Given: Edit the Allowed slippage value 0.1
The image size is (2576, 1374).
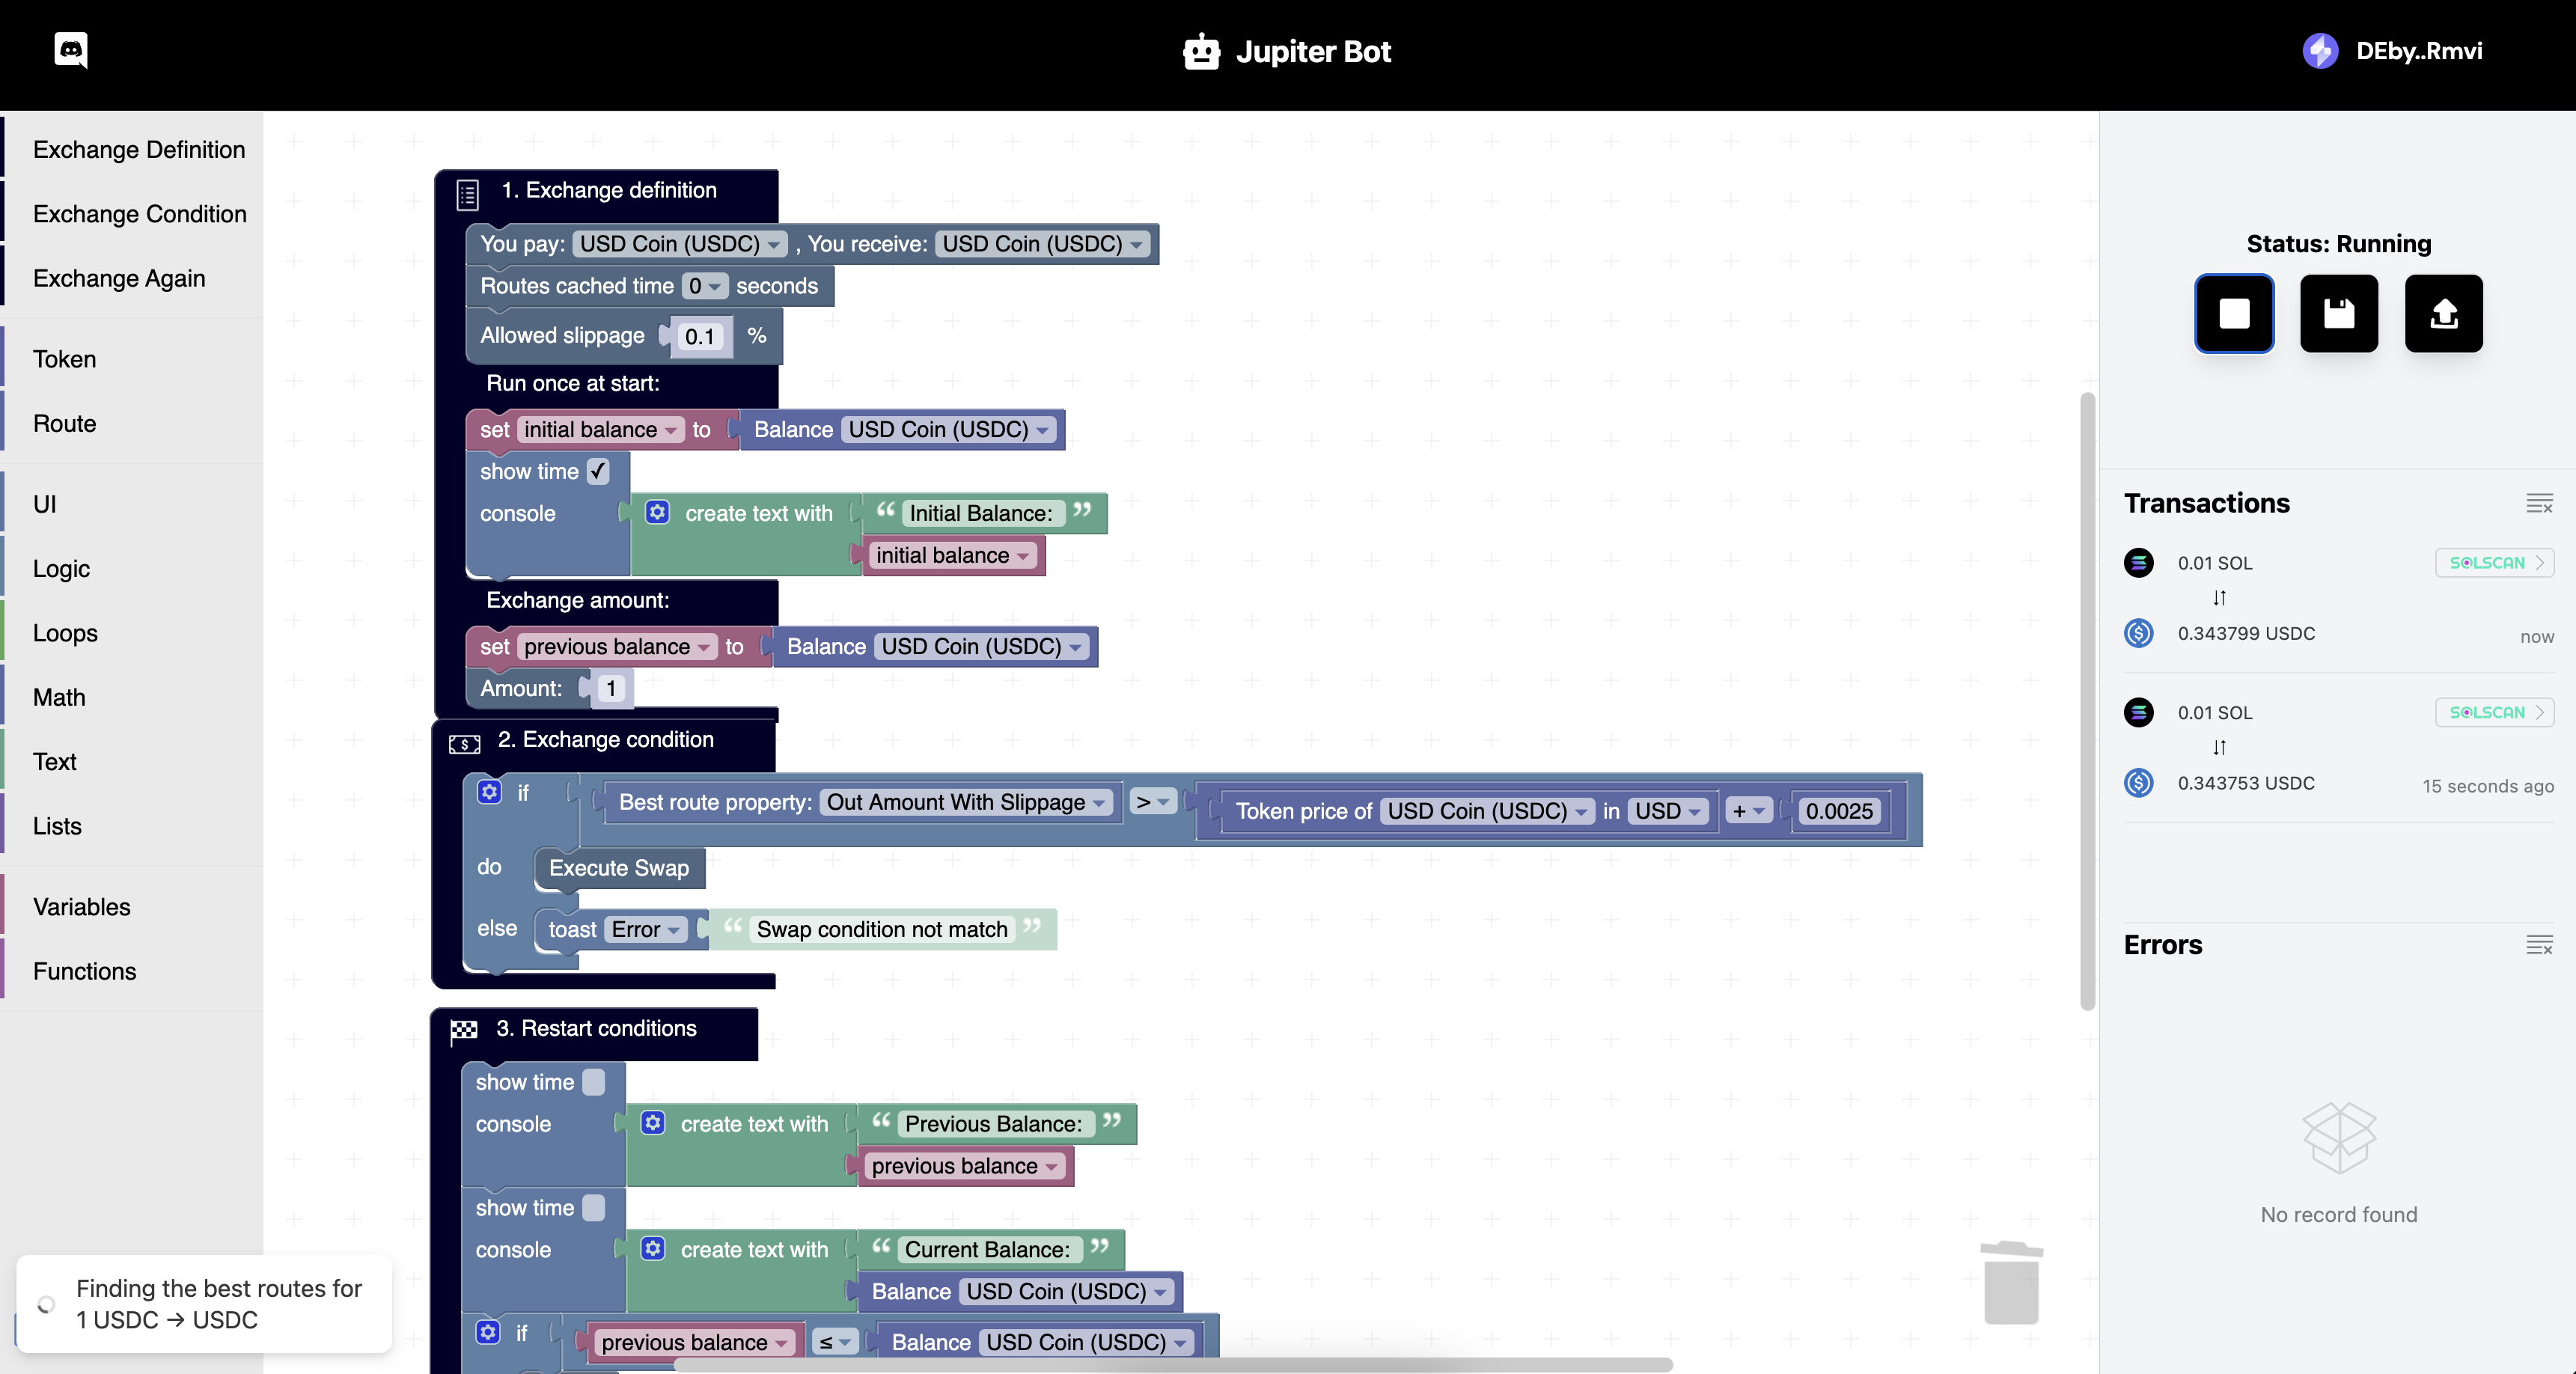Looking at the screenshot, I should pos(700,337).
